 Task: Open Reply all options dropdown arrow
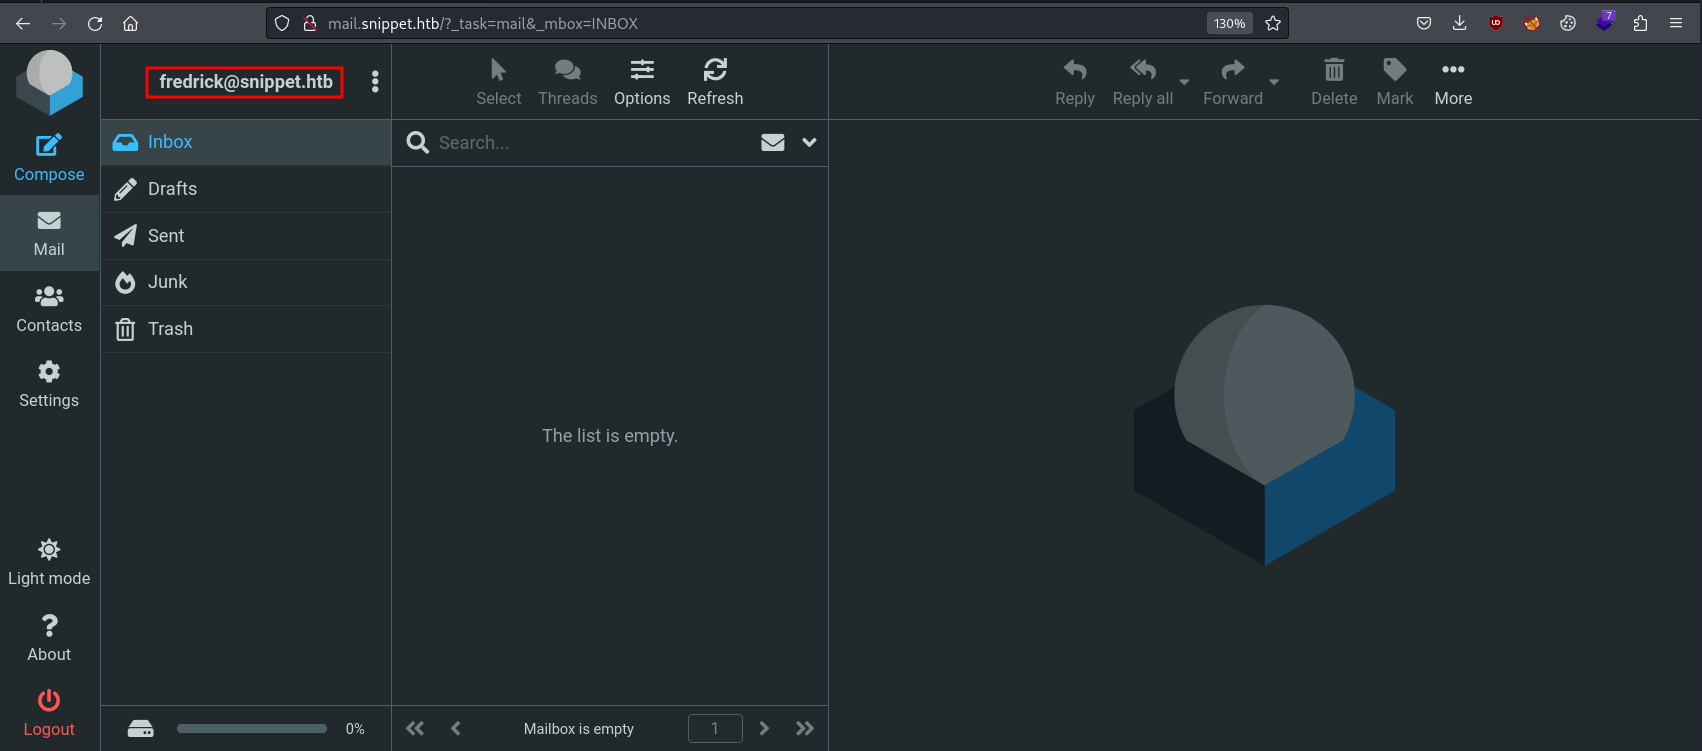tap(1184, 82)
